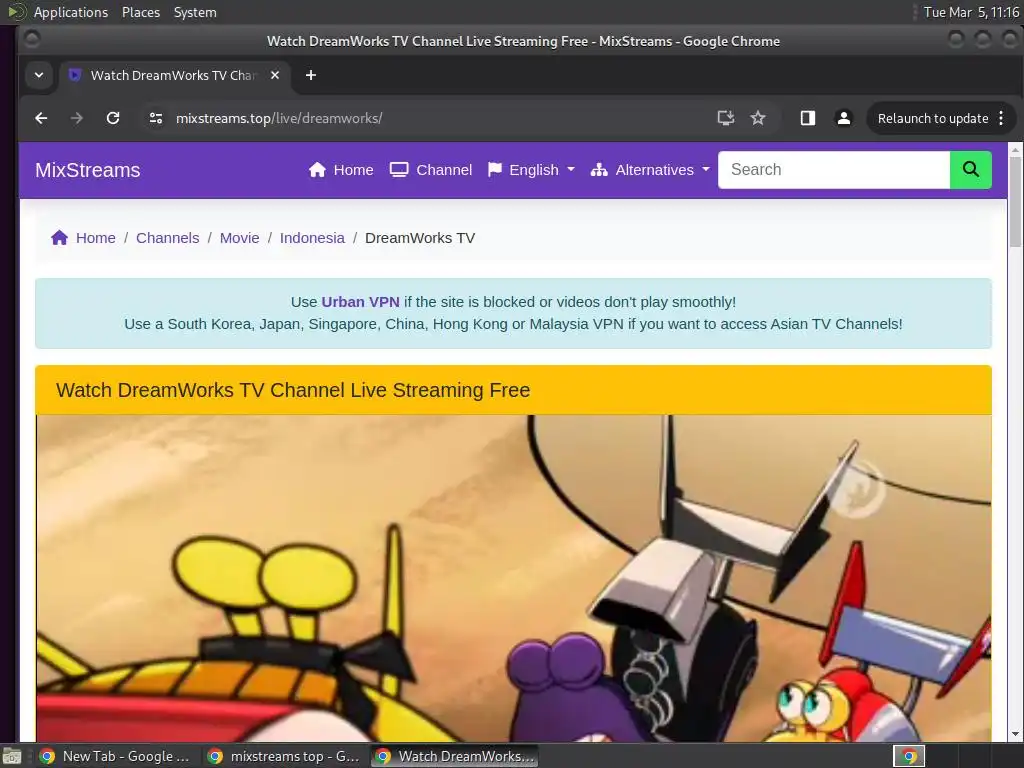
Task: Open Channels breadcrumb link
Action: pyautogui.click(x=167, y=238)
